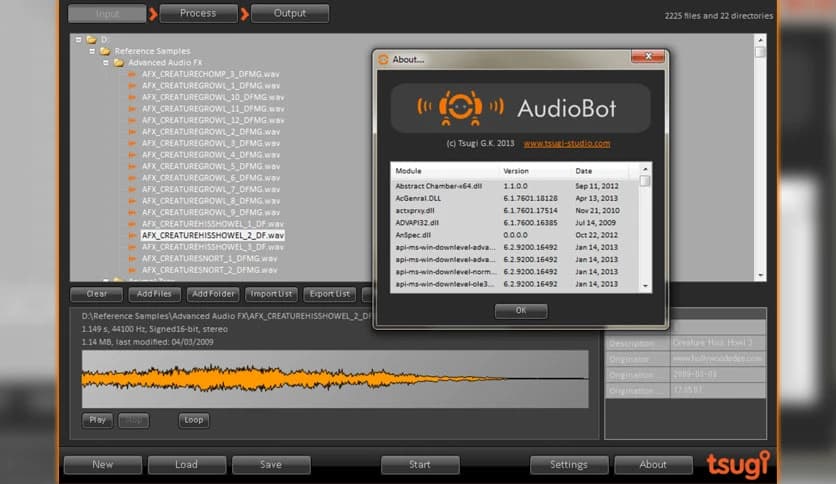The width and height of the screenshot is (836, 484).
Task: Toggle the Loop playback button
Action: pyautogui.click(x=194, y=421)
